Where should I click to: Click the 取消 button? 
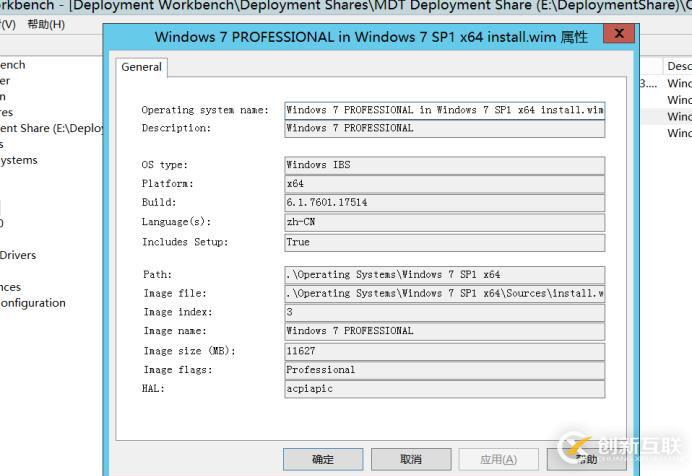coord(411,459)
